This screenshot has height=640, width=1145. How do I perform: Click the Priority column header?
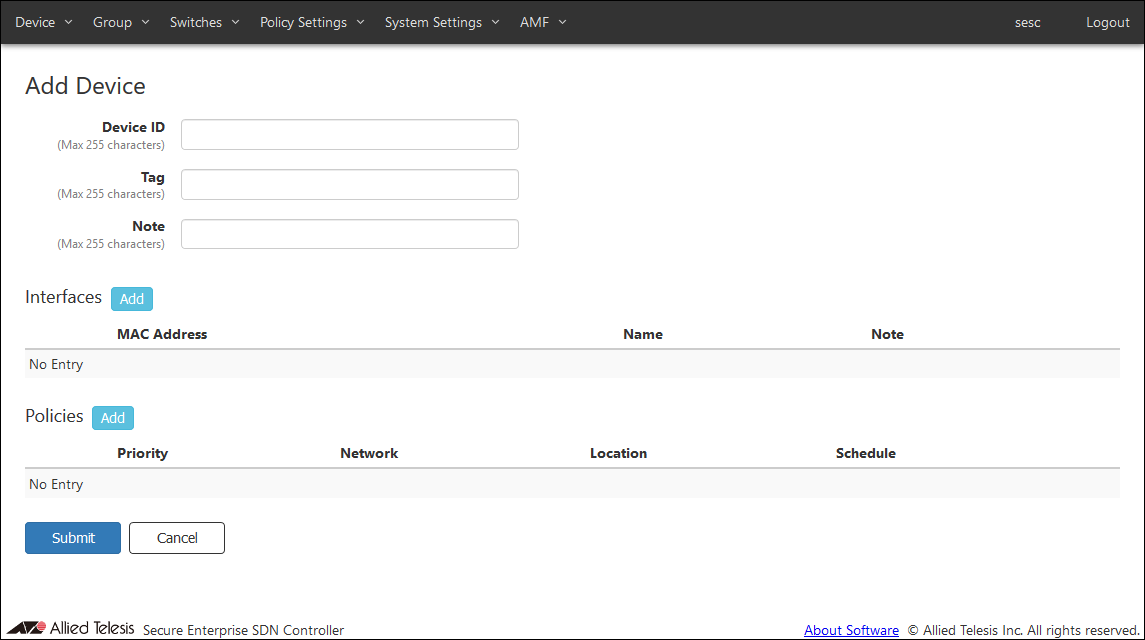[x=142, y=453]
